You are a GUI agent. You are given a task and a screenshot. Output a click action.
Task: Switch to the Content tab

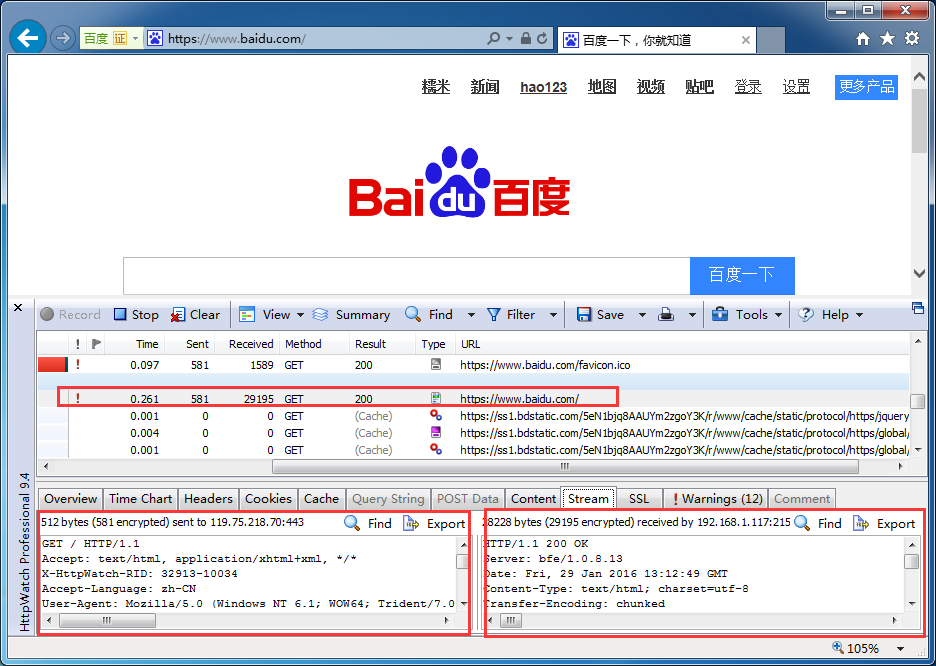click(x=533, y=499)
